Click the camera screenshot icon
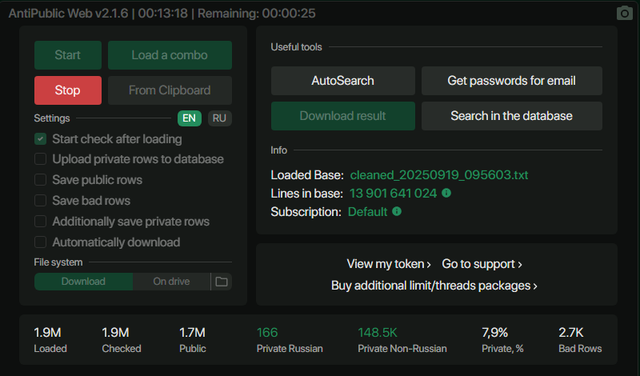 coord(624,13)
